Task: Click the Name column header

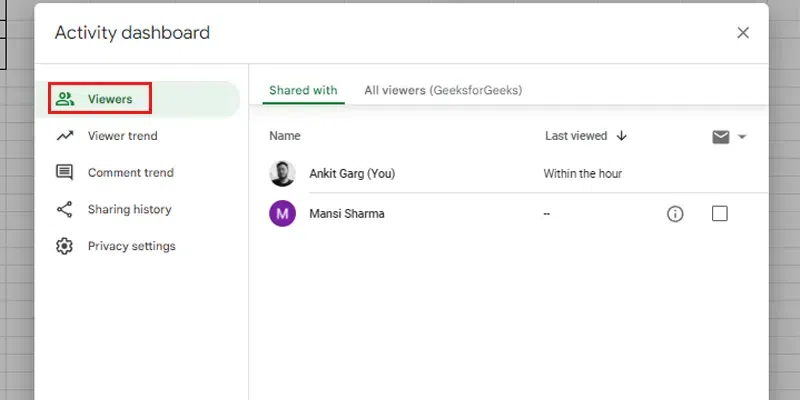Action: [x=285, y=136]
